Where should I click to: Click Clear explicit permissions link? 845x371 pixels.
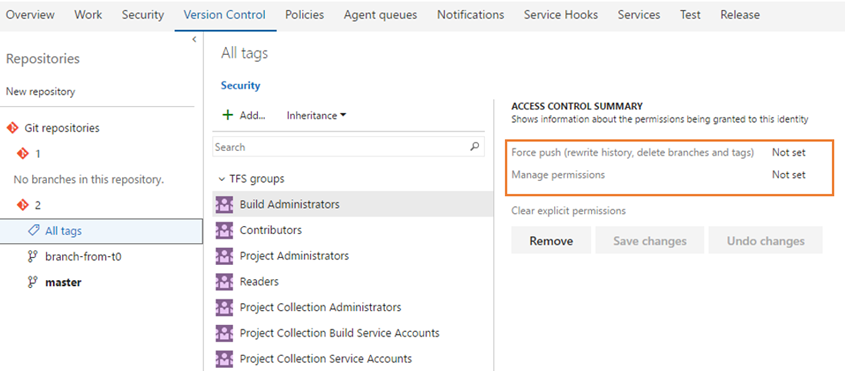[569, 211]
